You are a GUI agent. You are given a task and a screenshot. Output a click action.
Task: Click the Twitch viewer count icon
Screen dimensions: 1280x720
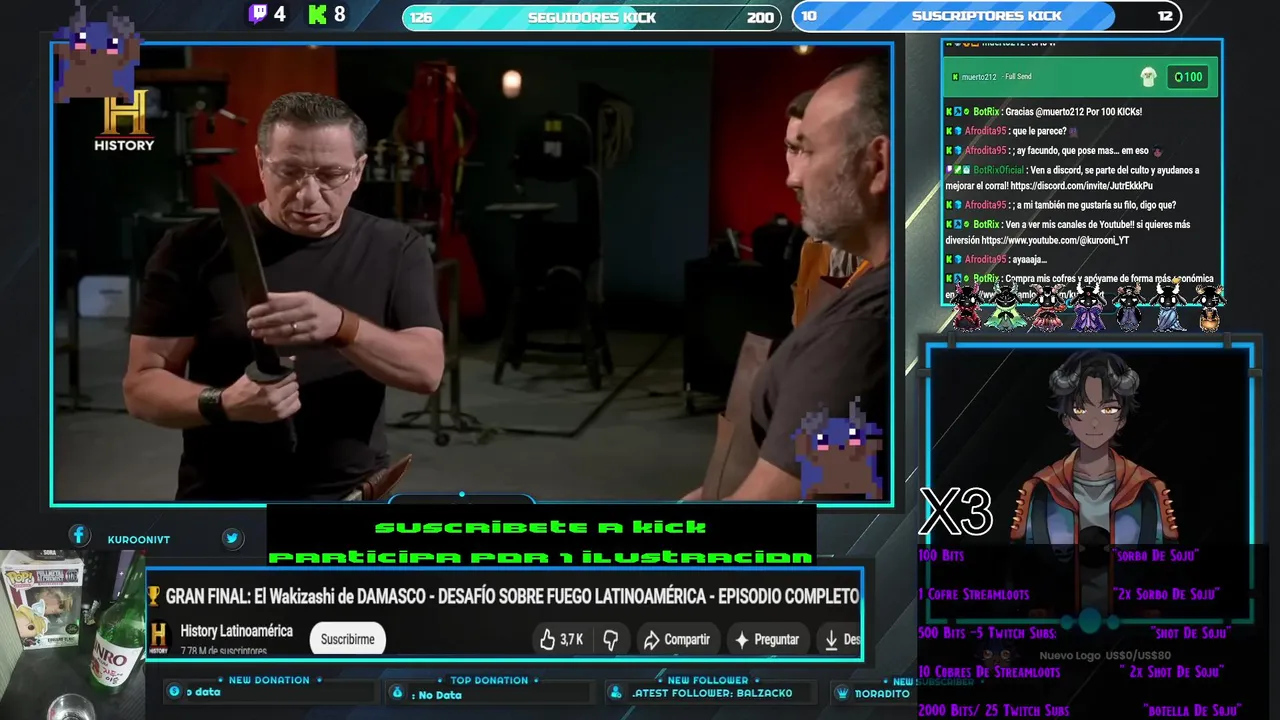(258, 14)
